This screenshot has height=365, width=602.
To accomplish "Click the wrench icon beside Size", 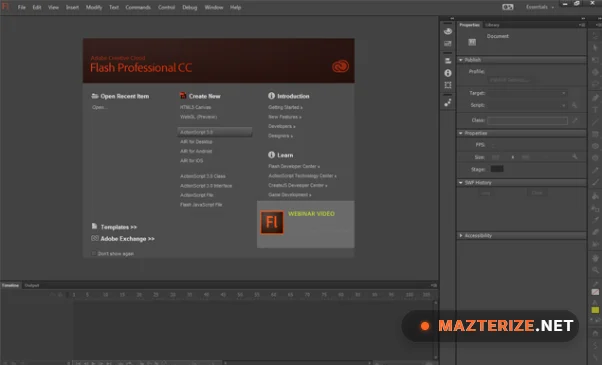I will click(574, 157).
